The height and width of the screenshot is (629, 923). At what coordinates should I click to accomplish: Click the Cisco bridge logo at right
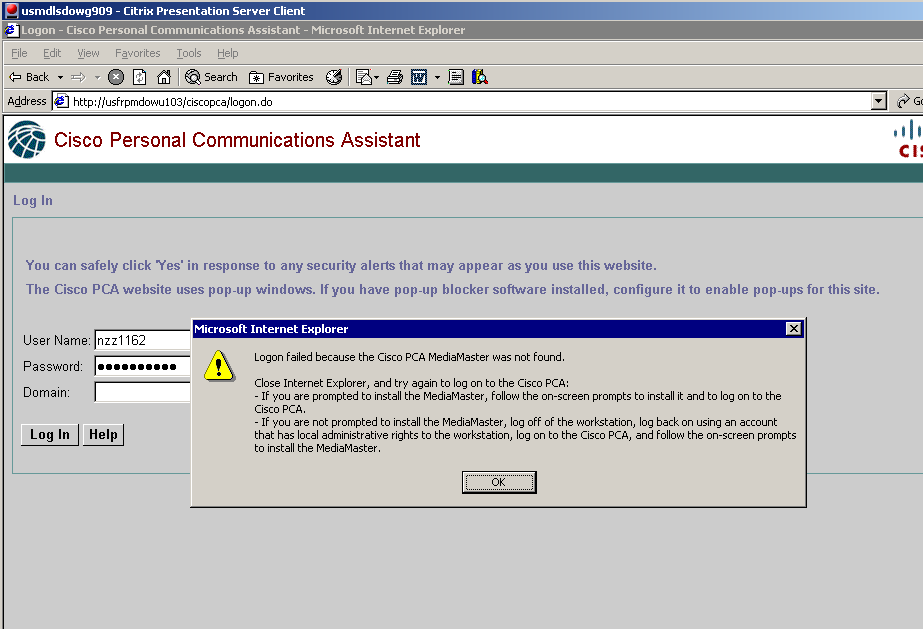pos(908,139)
